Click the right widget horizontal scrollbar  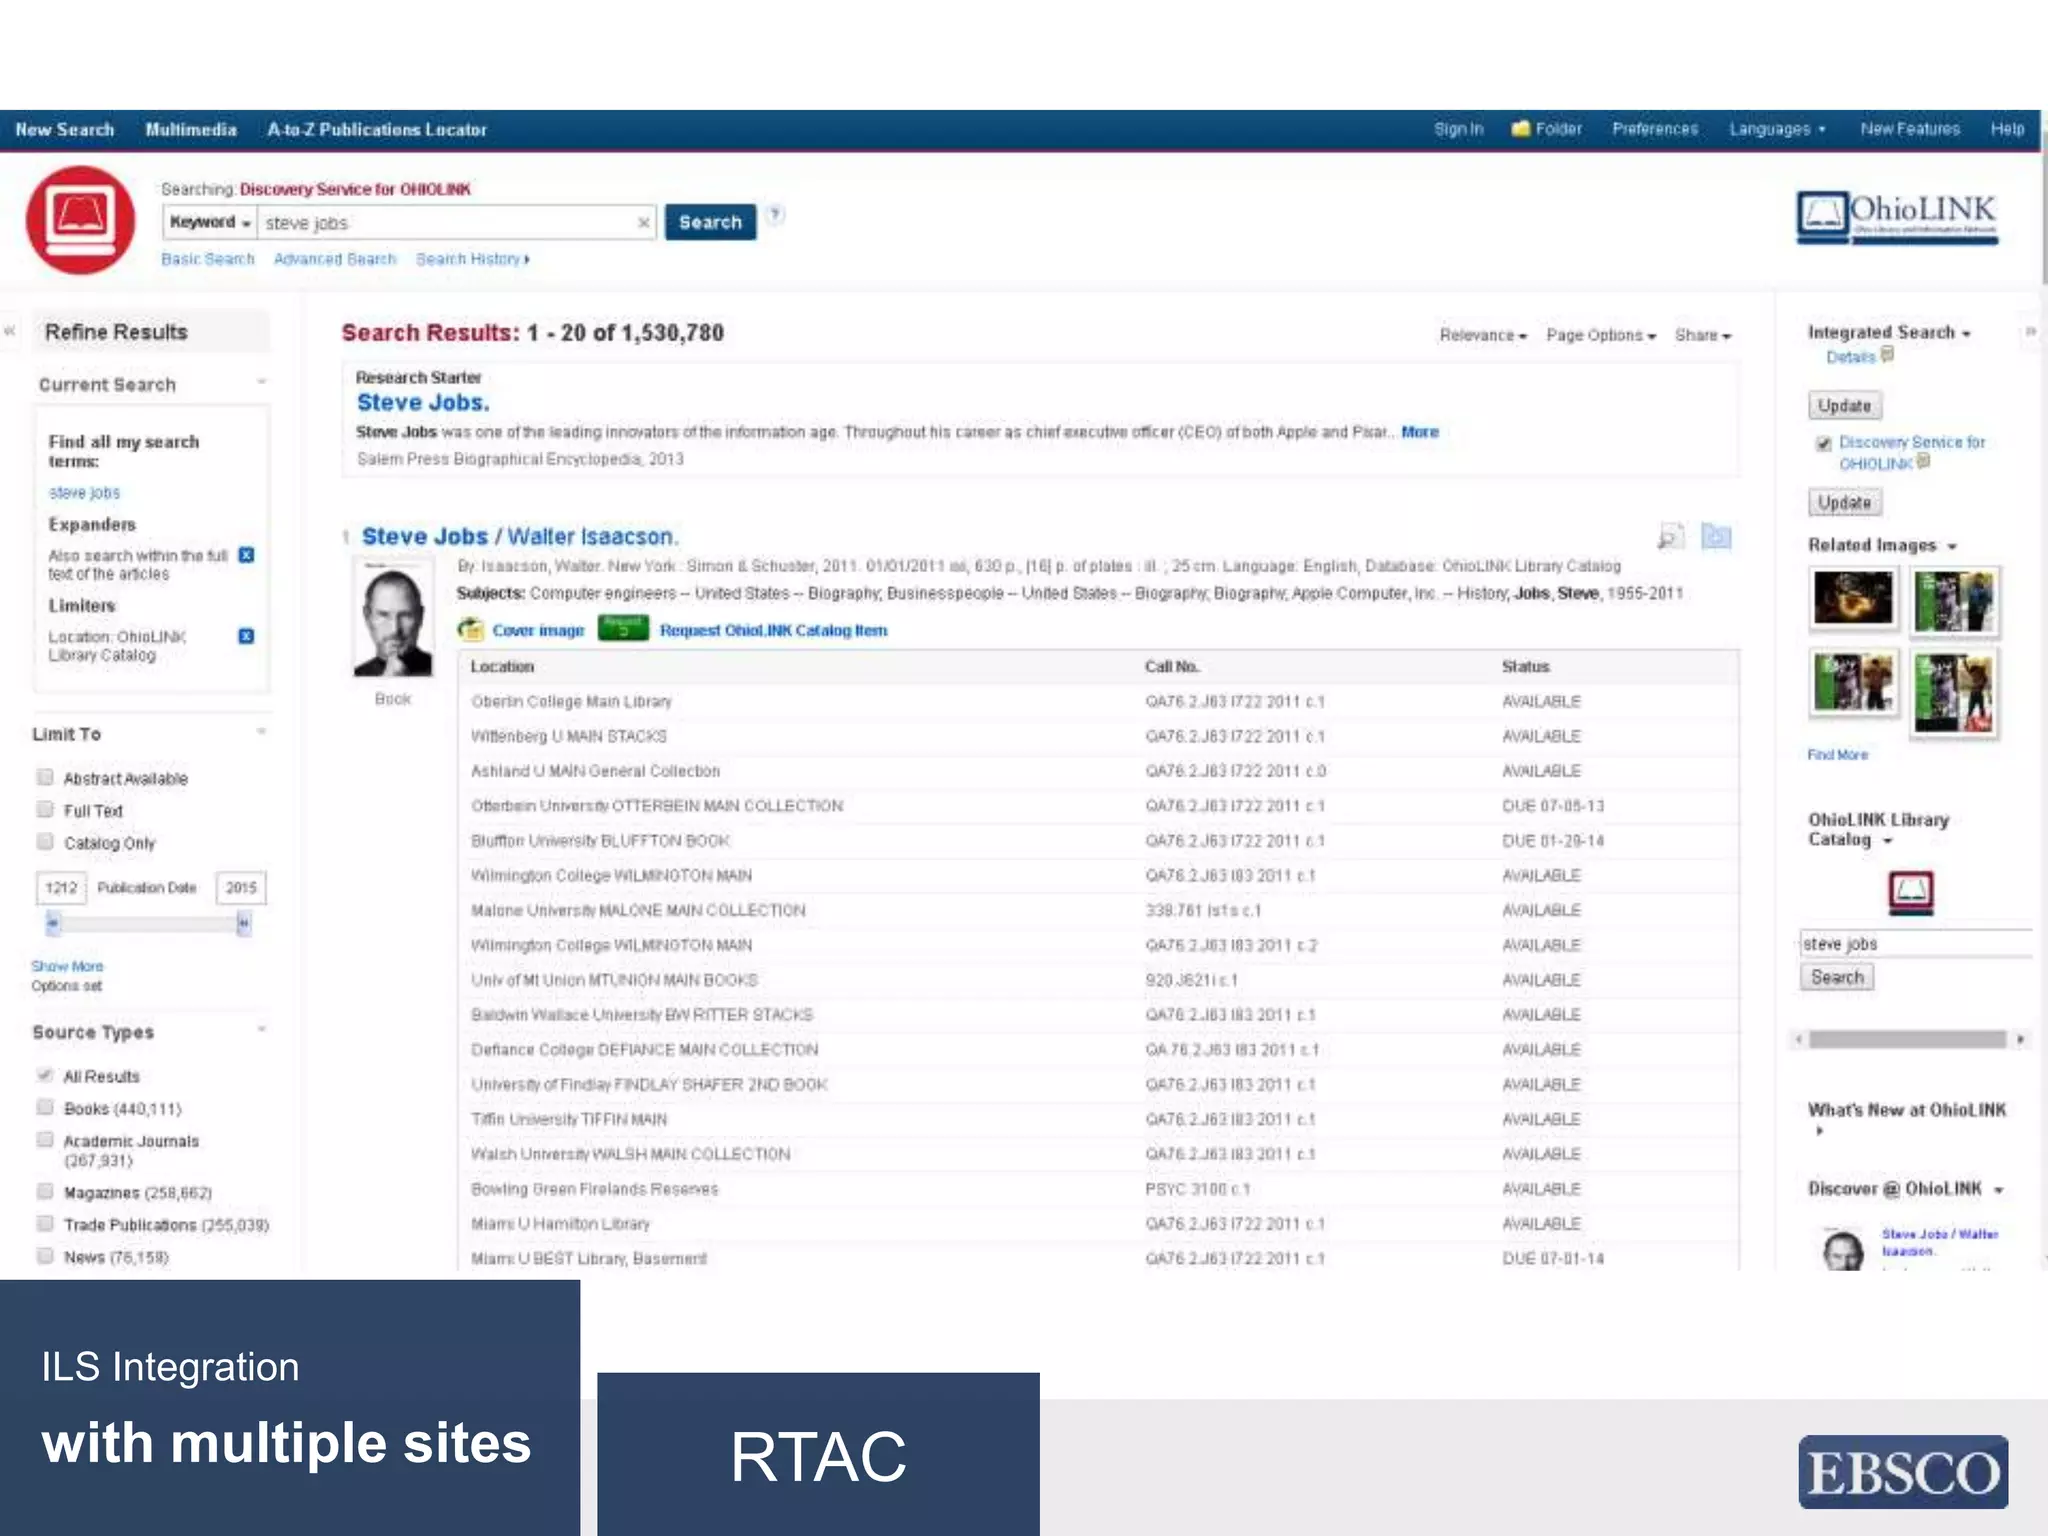pyautogui.click(x=1908, y=1039)
